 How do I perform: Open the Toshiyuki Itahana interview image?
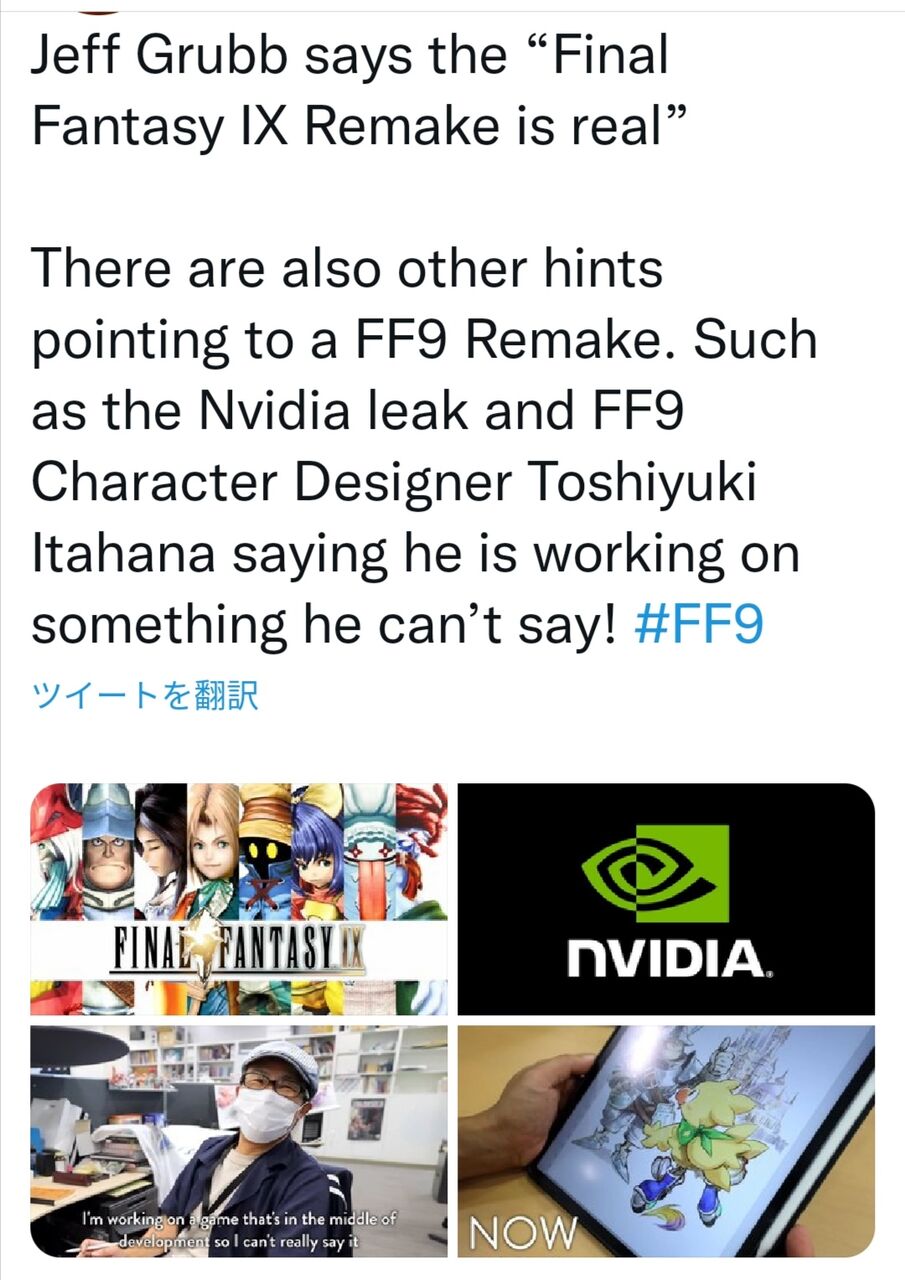(240, 1140)
